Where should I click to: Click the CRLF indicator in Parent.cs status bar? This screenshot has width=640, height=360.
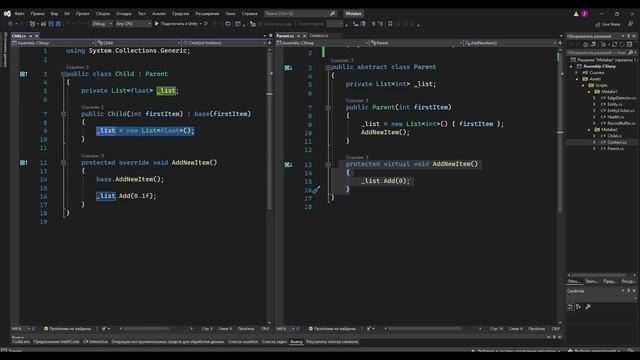556,329
